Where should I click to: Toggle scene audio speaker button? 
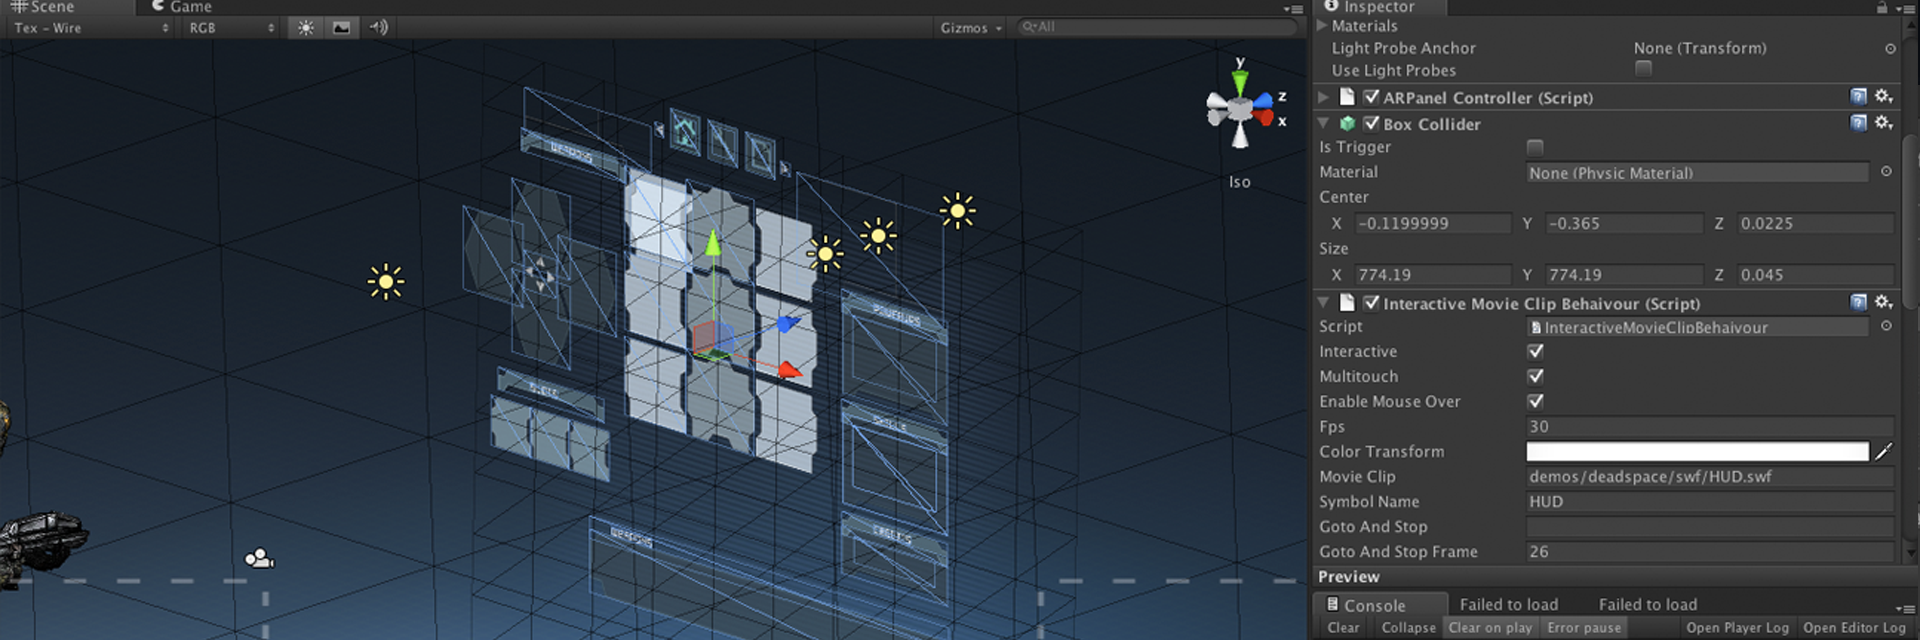pyautogui.click(x=378, y=28)
